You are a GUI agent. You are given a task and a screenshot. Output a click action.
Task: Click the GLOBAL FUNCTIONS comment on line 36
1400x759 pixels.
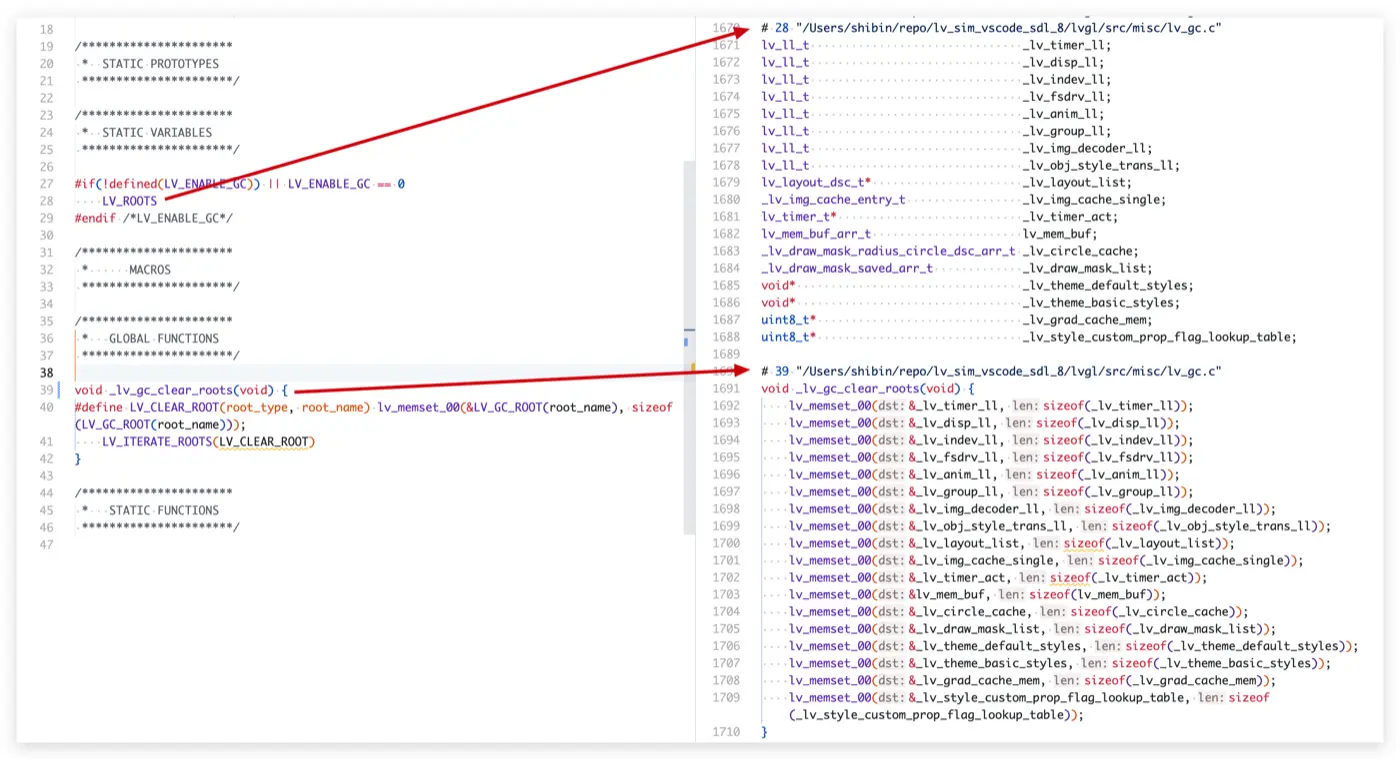pos(163,338)
